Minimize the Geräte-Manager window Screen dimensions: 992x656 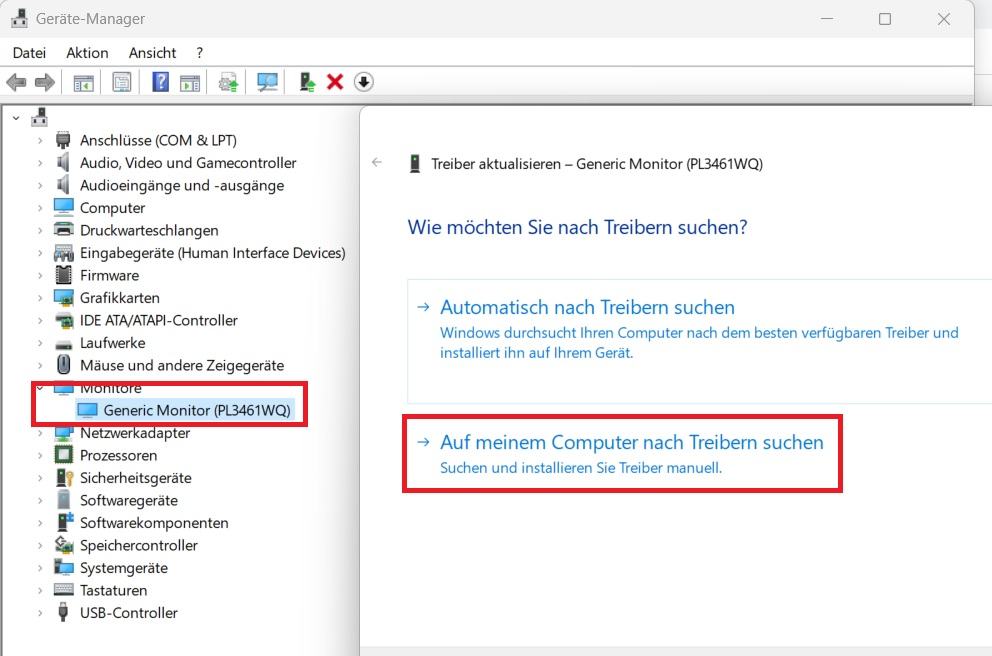click(827, 19)
